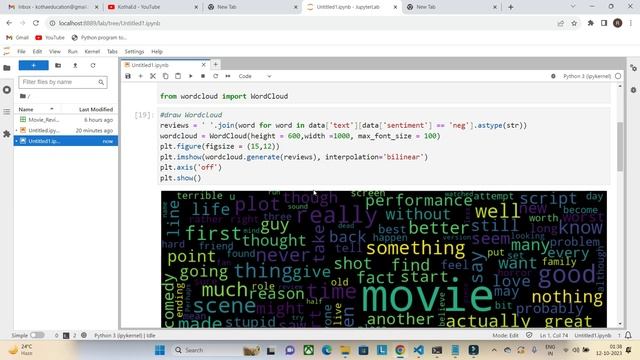Screen dimensions: 640x360
Task: Open the Settings menu
Action: (134, 51)
